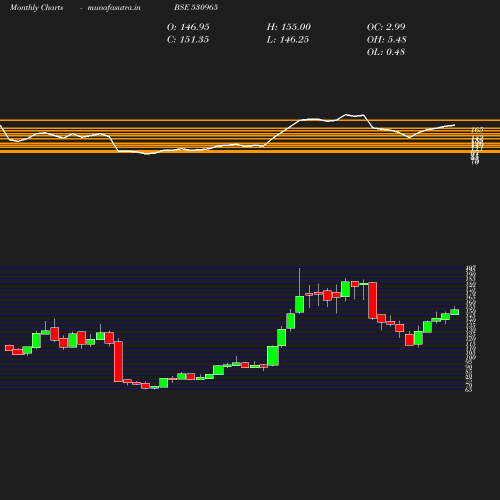Click the munafasutra.in watermark text
This screenshot has width=500, height=500.
click(x=114, y=7)
